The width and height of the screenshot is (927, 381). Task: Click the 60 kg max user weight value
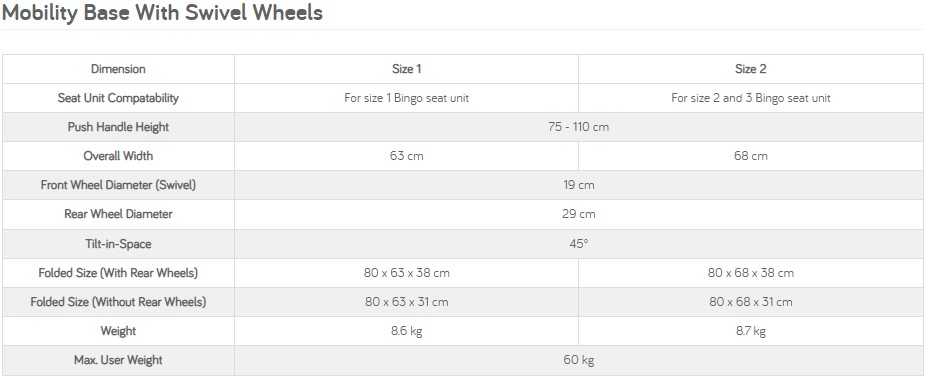point(578,360)
